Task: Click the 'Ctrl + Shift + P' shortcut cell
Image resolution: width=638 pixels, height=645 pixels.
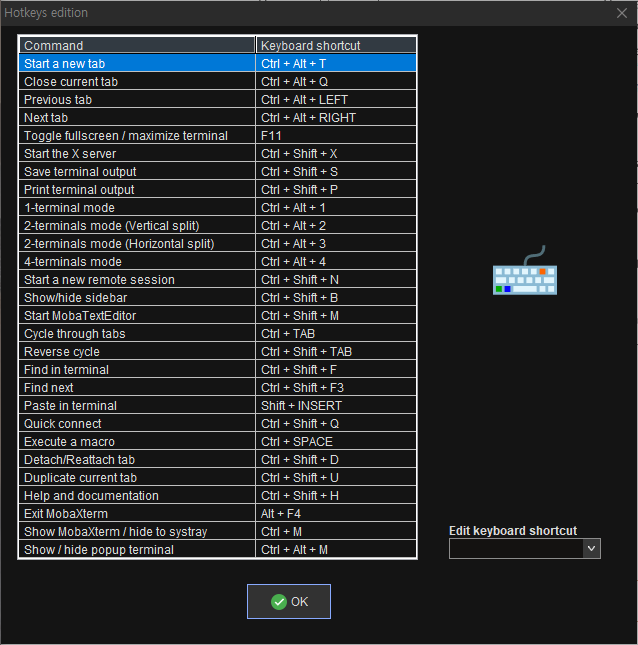Action: [336, 190]
